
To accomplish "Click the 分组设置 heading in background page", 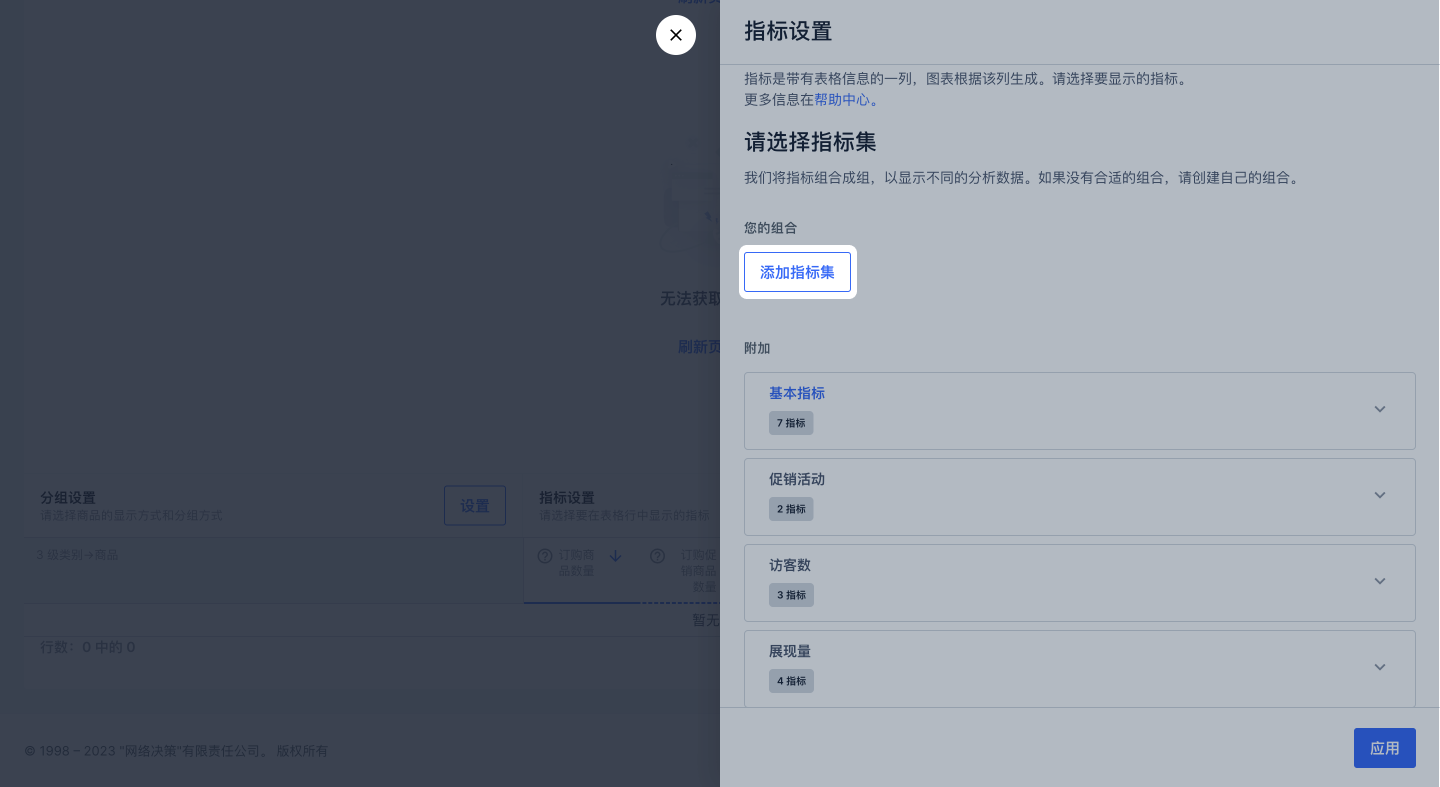I will [68, 498].
